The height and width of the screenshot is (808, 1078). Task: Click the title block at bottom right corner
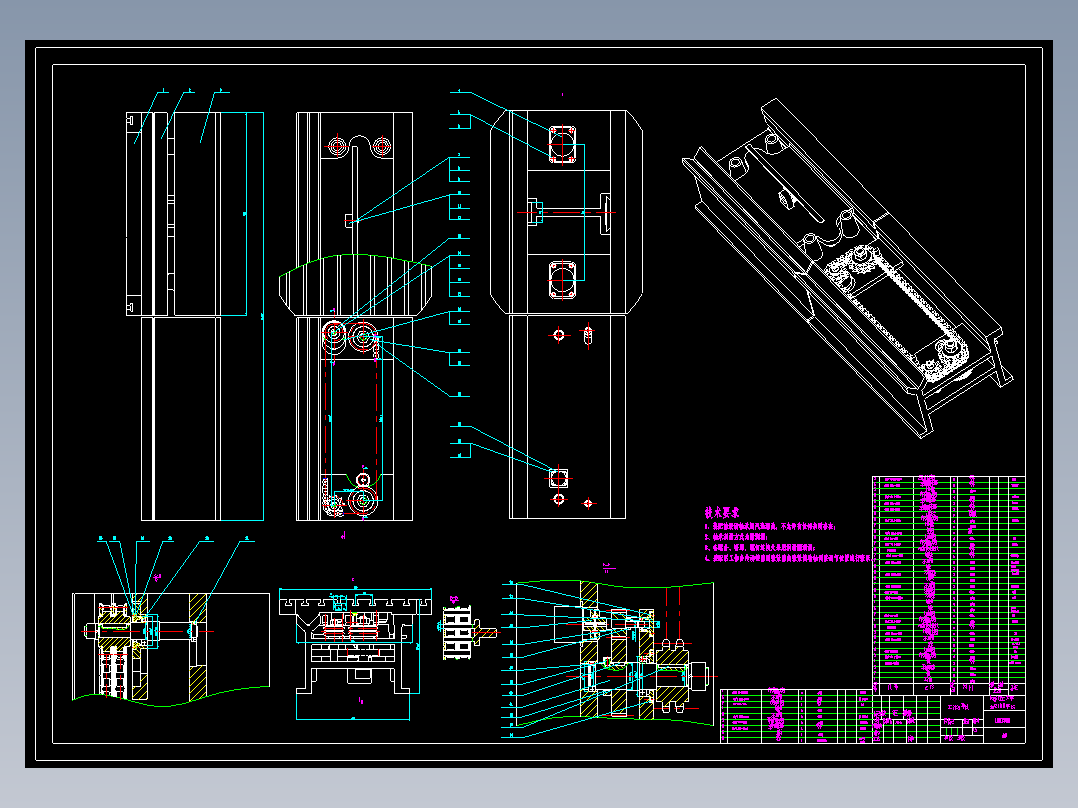pos(983,719)
